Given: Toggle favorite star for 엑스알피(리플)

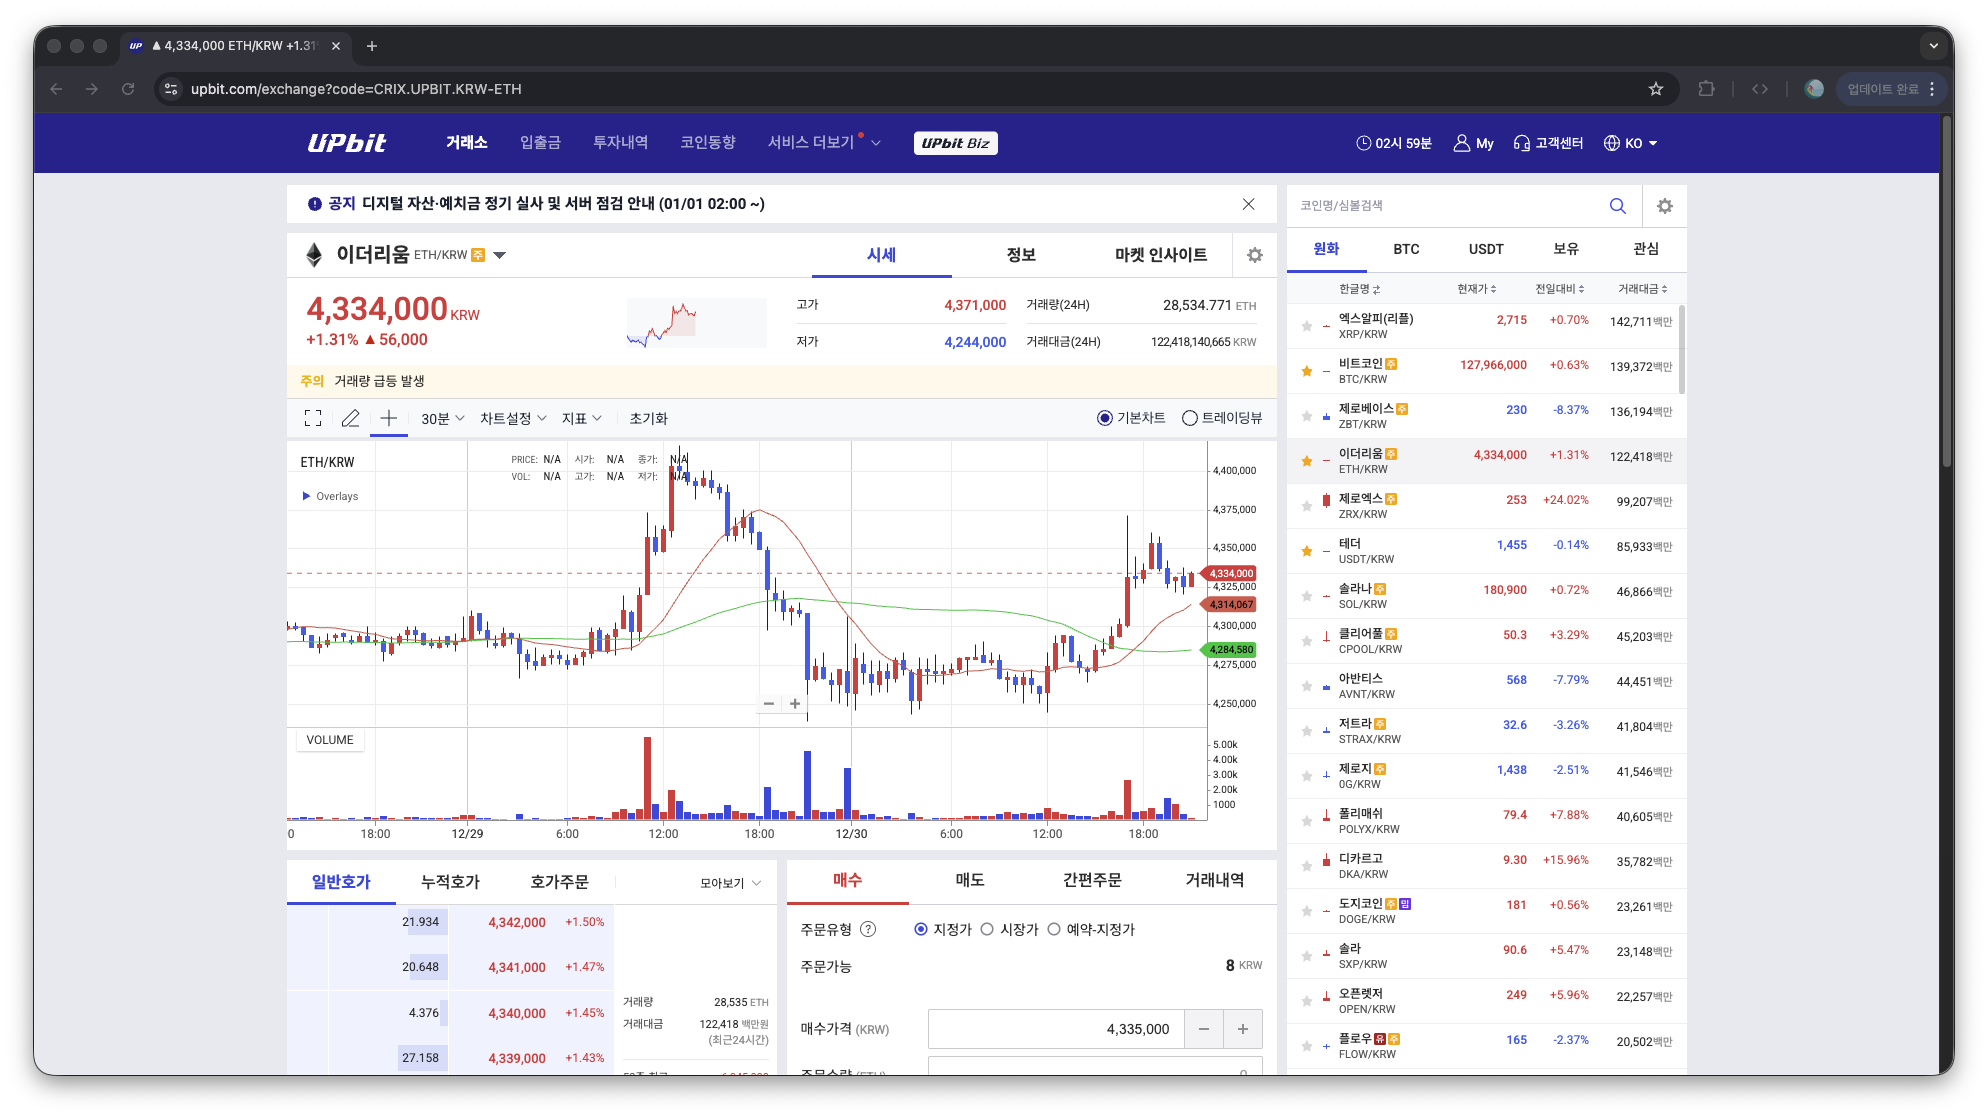Looking at the screenshot, I should click(x=1306, y=326).
